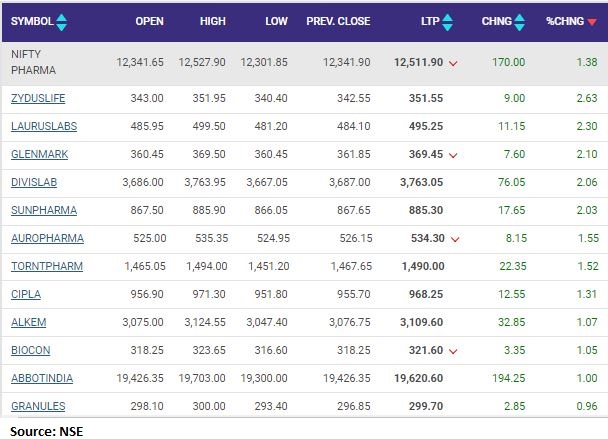Click the red down indicator beside BIOCON LTP
Image resolution: width=608 pixels, height=439 pixels.
click(x=453, y=351)
